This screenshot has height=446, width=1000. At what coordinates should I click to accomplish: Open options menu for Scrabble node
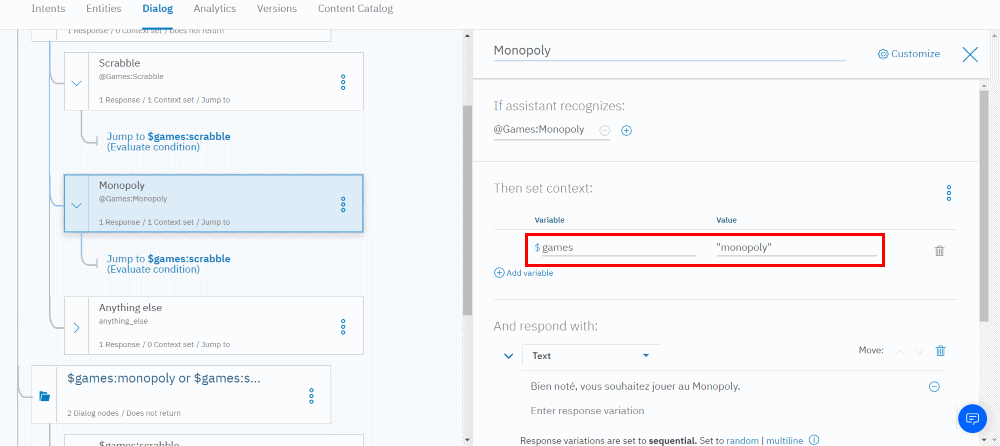(x=343, y=82)
